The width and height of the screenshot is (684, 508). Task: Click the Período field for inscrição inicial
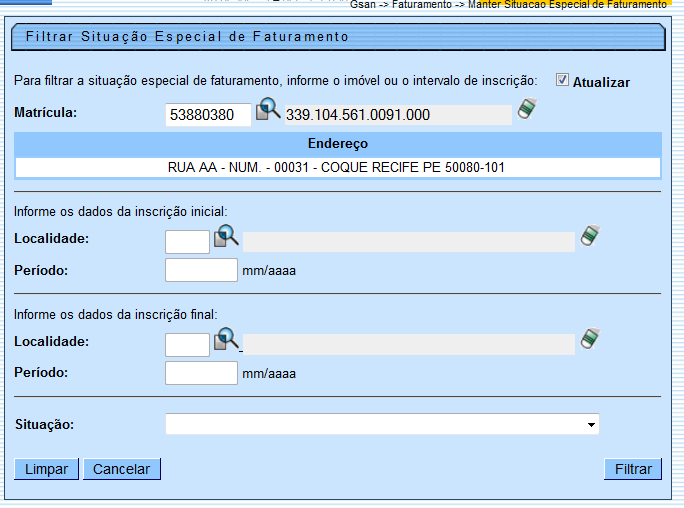click(200, 270)
